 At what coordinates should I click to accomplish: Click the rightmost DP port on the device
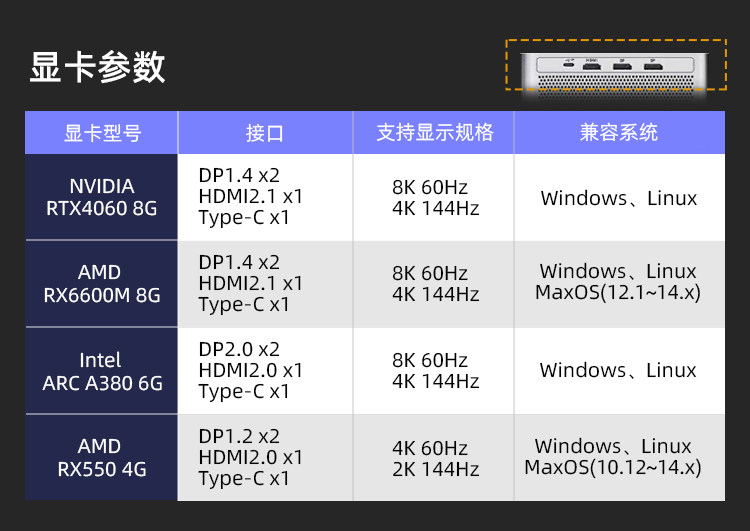(653, 66)
